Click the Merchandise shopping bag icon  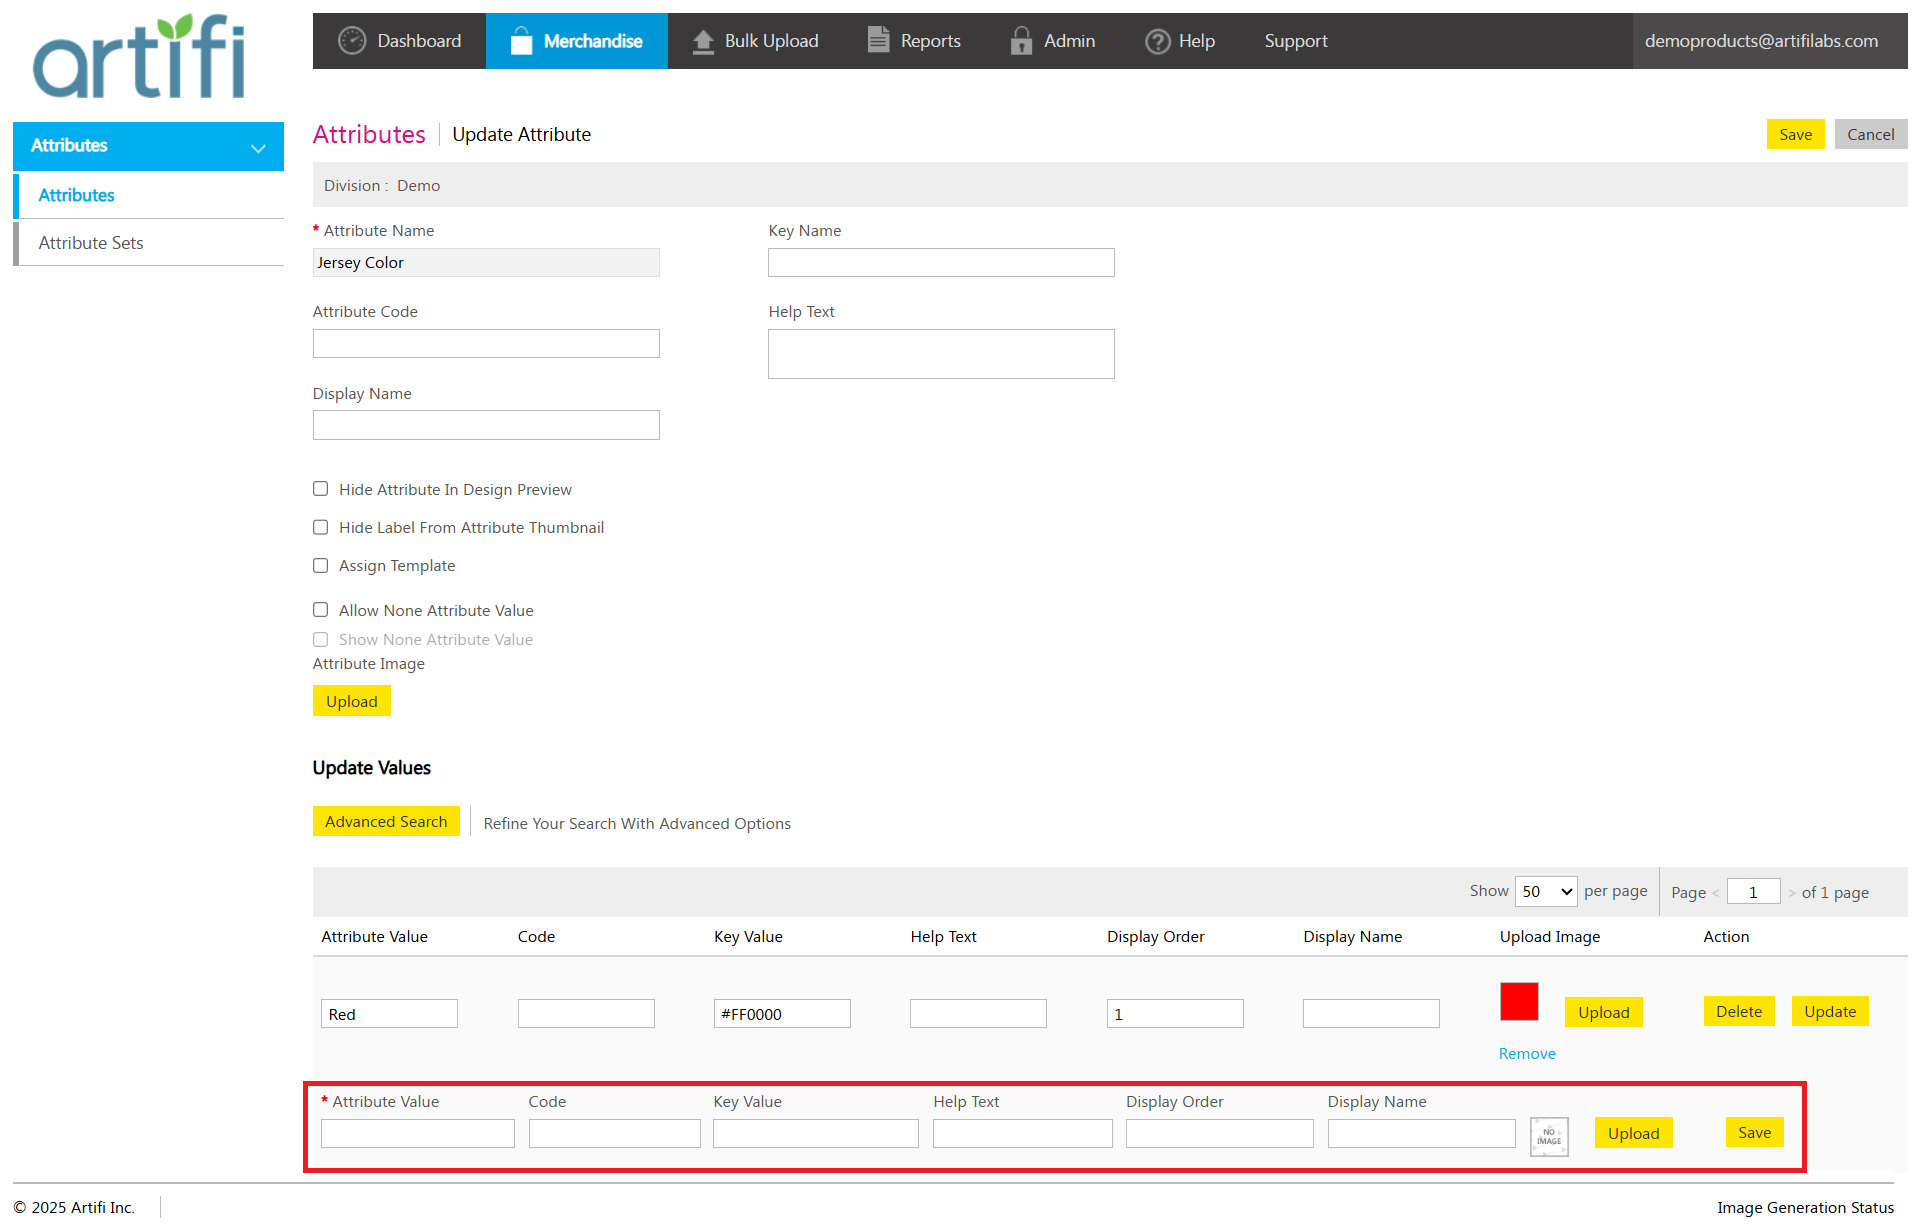point(521,41)
